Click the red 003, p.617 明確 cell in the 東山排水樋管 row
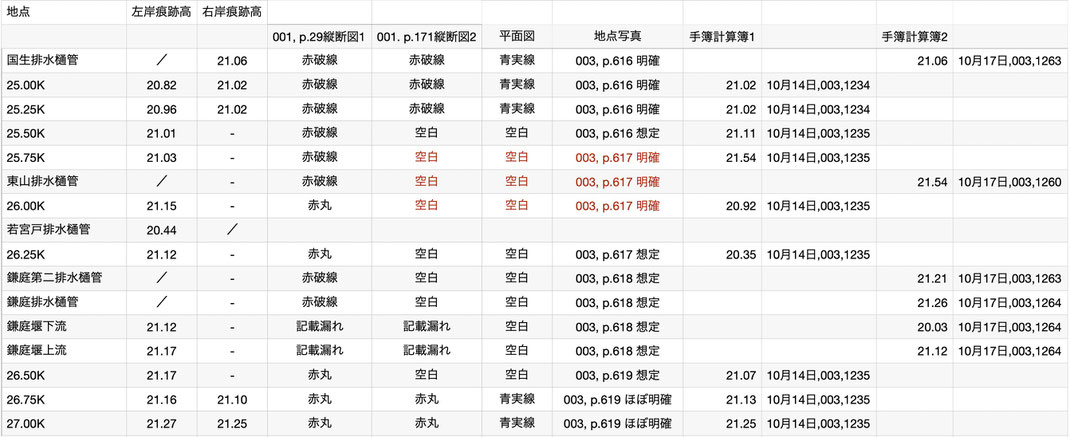This screenshot has width=1070, height=437. 618,182
